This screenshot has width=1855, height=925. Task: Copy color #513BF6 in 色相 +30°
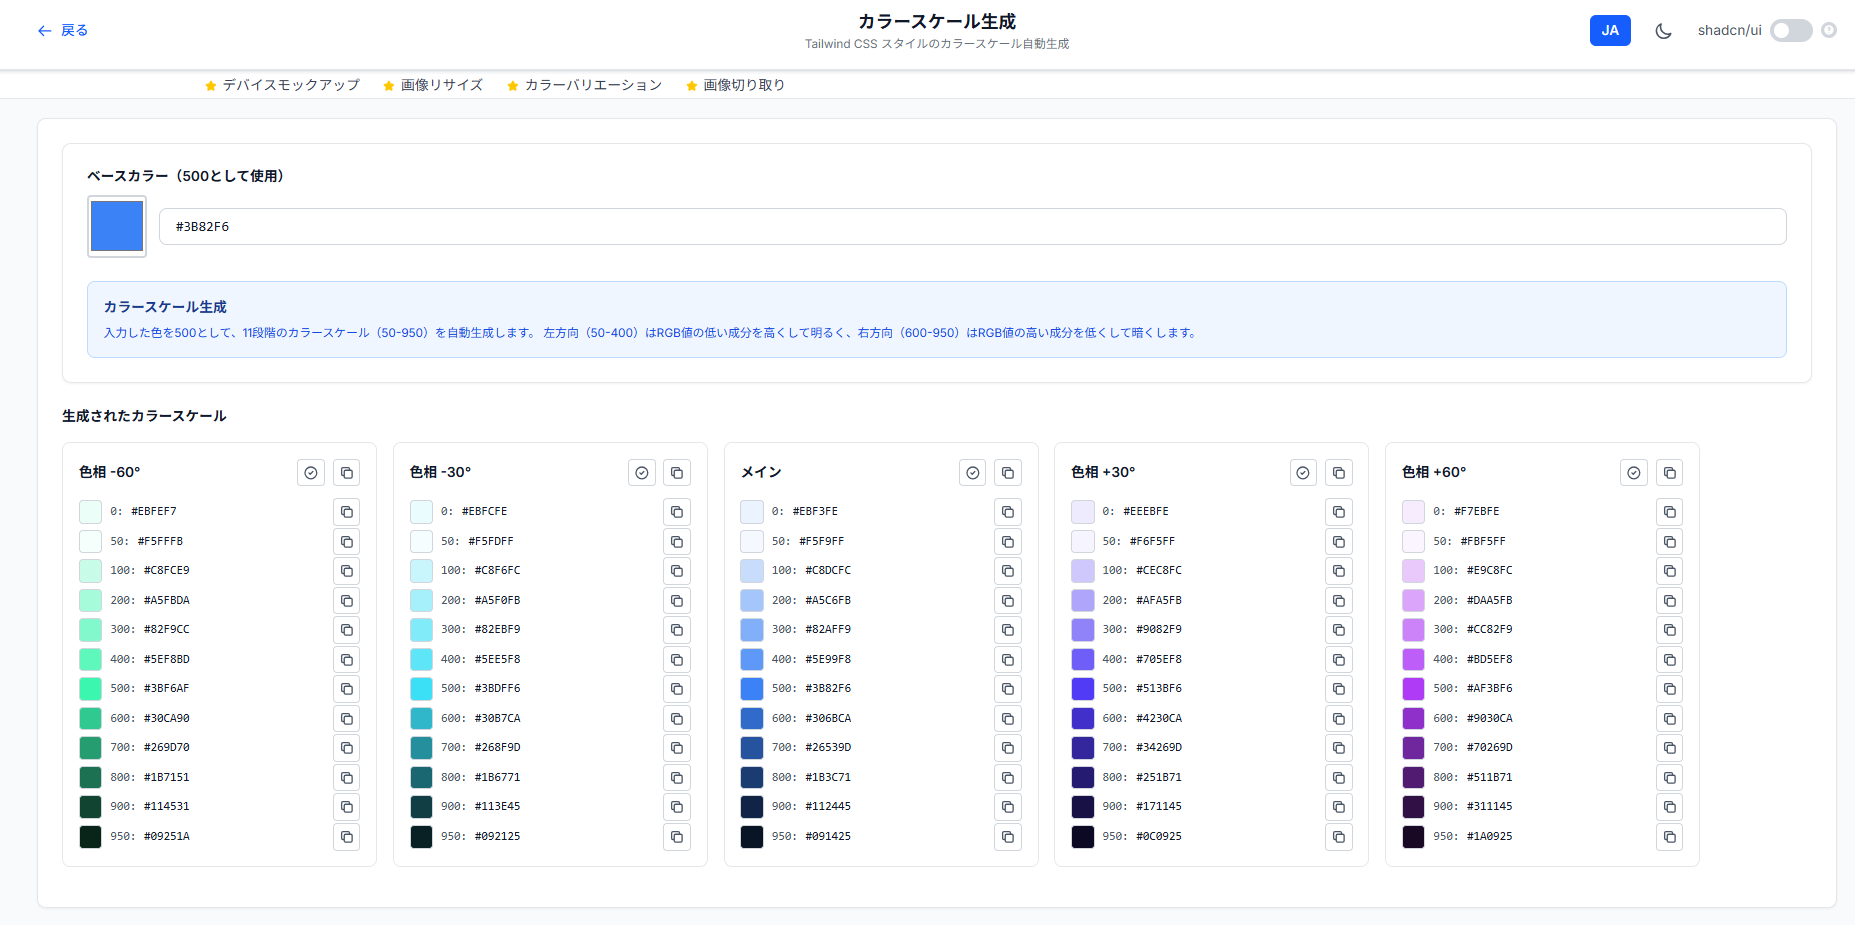pos(1339,689)
